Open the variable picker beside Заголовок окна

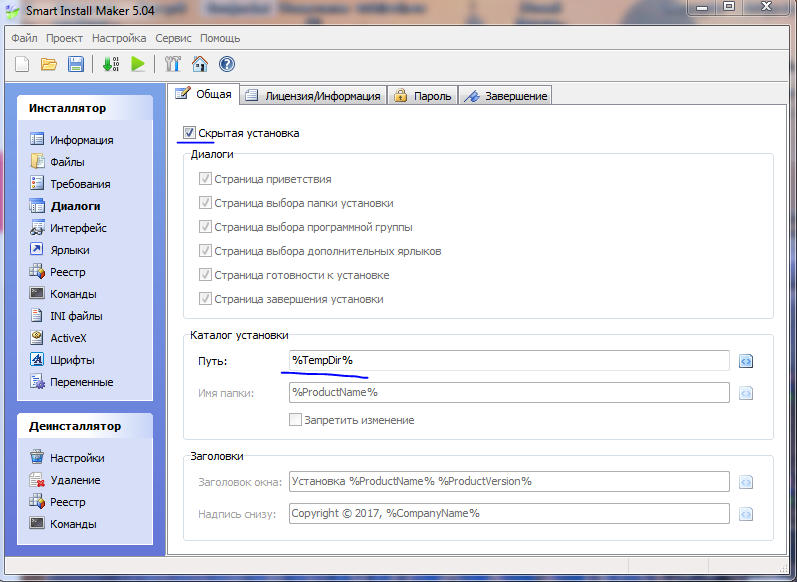coord(745,482)
